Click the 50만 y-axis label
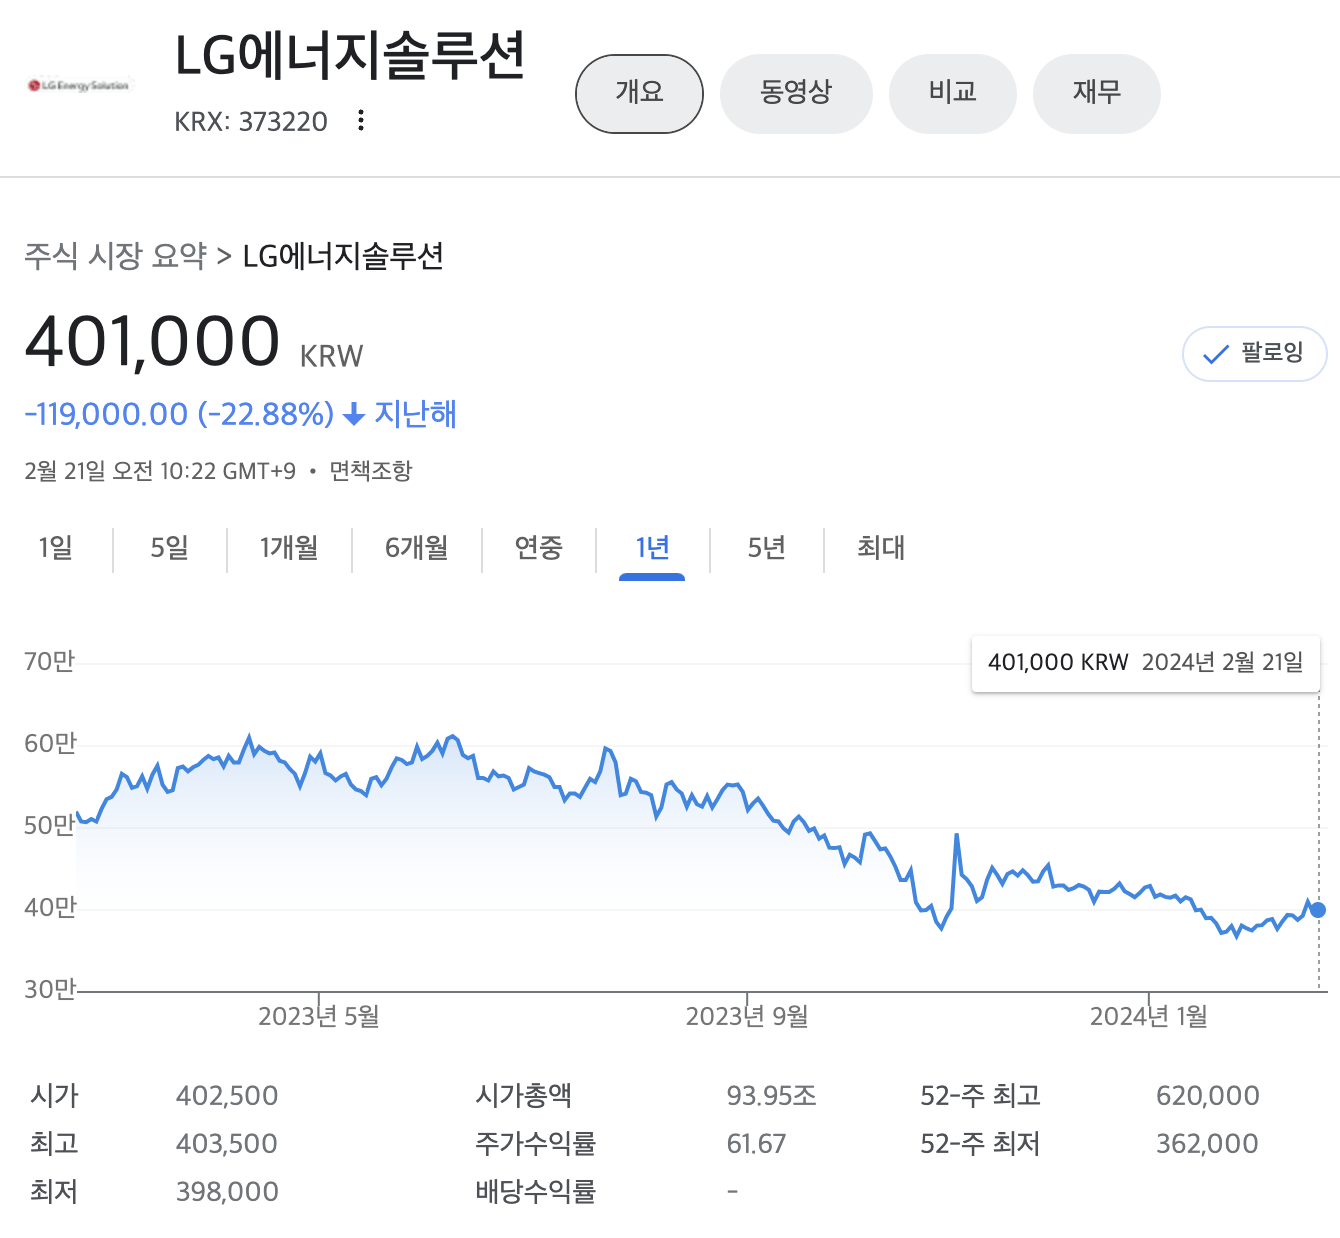 (50, 826)
